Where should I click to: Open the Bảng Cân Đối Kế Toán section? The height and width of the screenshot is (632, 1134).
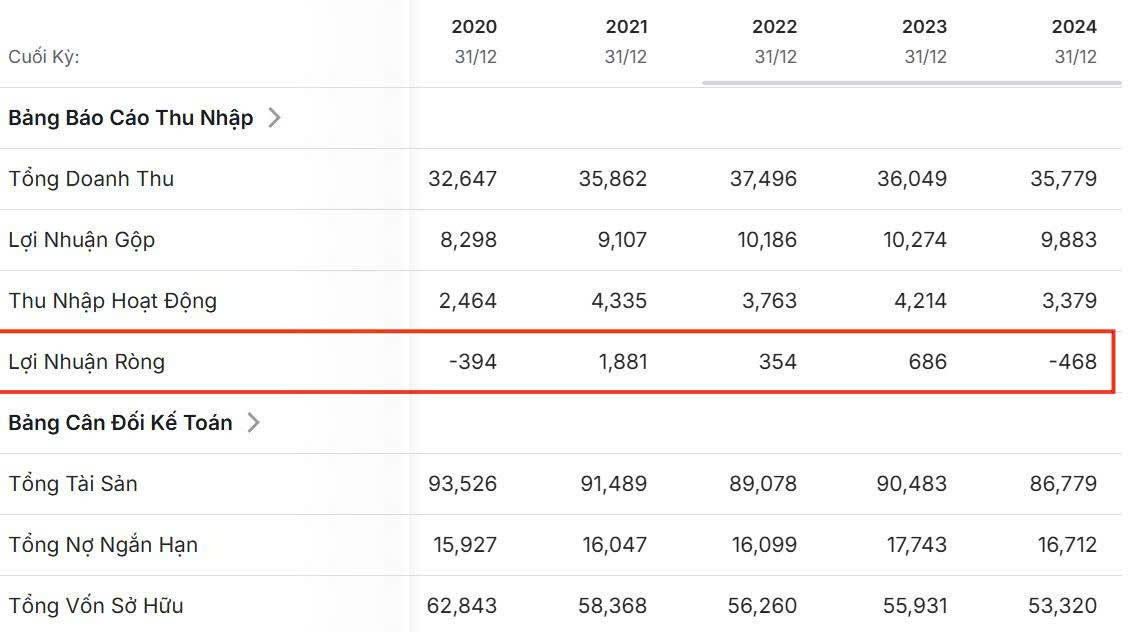tap(120, 423)
